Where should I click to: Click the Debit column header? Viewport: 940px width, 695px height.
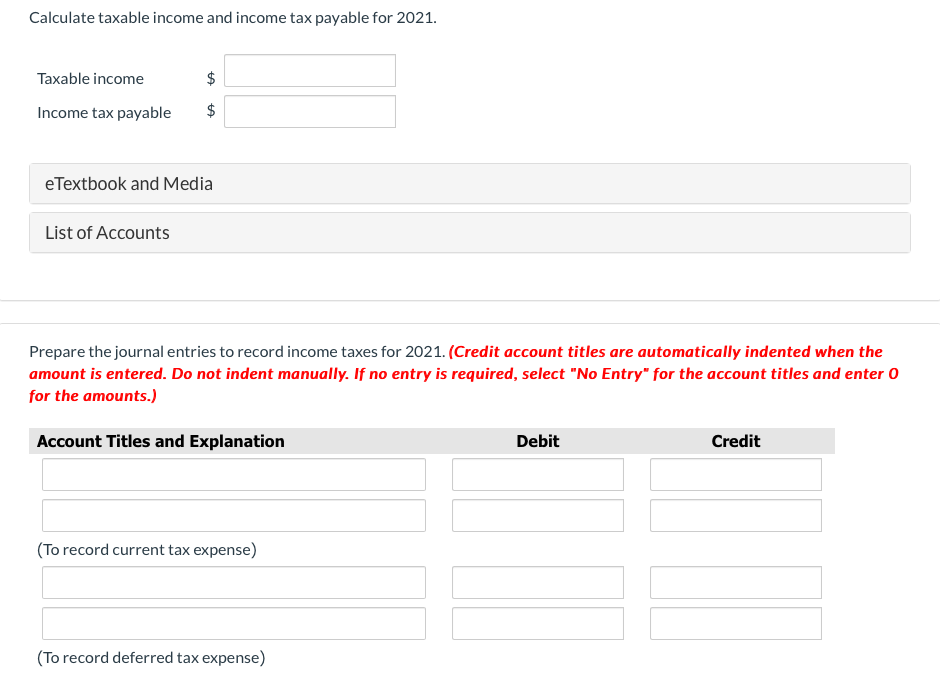point(538,441)
